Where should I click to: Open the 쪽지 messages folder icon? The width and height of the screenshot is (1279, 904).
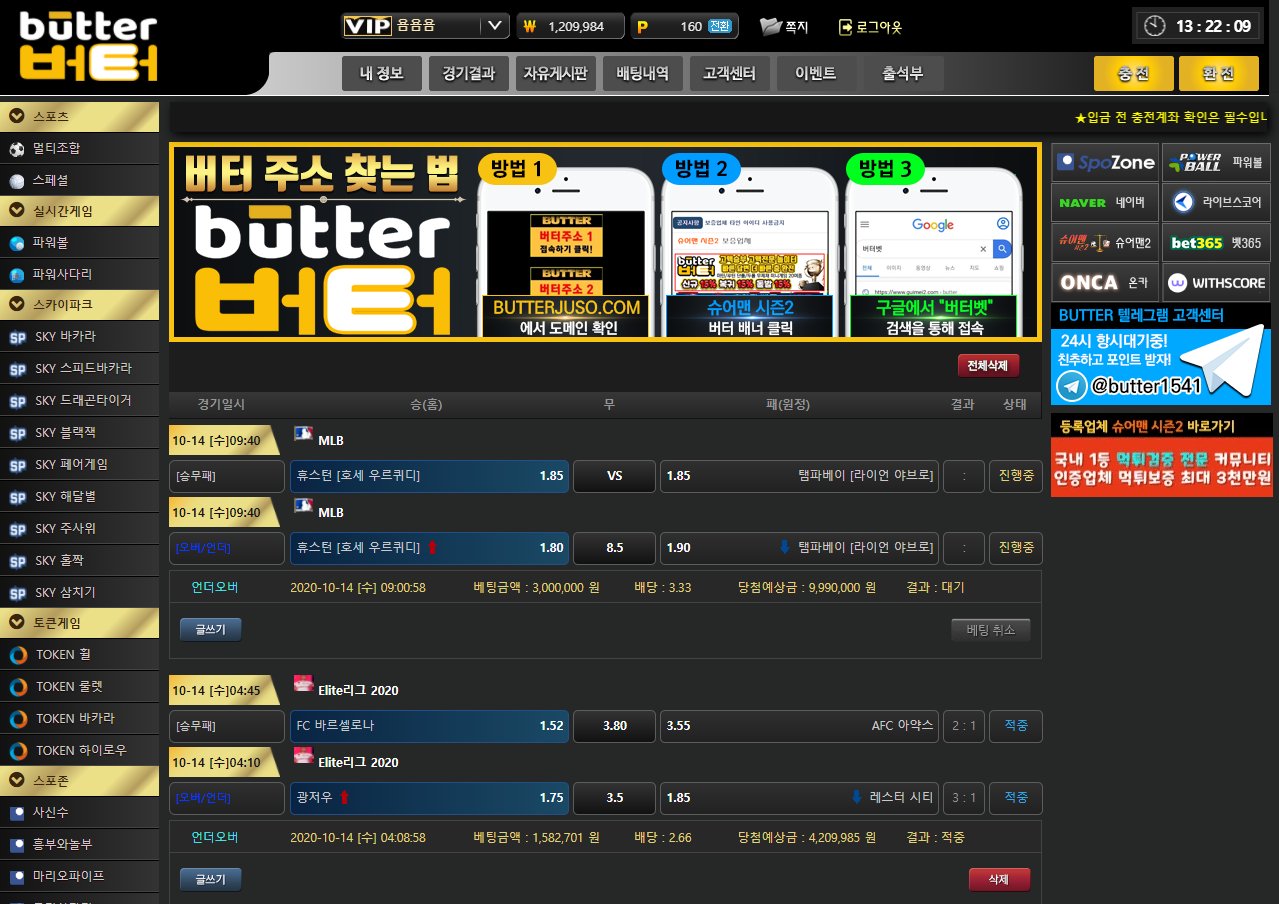pos(770,27)
